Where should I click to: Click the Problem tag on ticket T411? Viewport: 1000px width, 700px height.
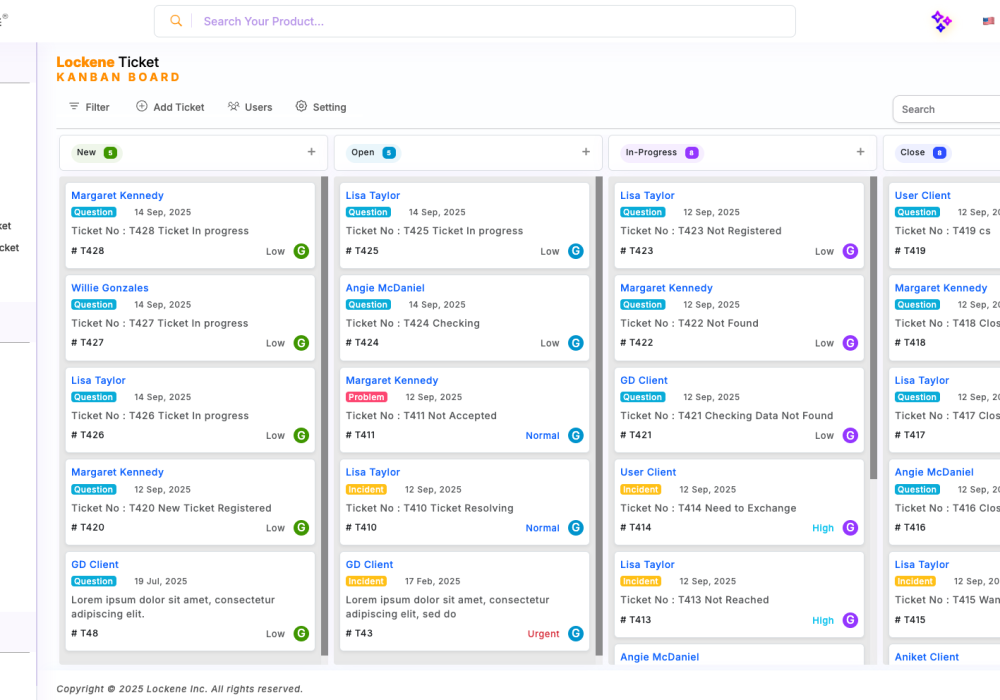[x=366, y=397]
